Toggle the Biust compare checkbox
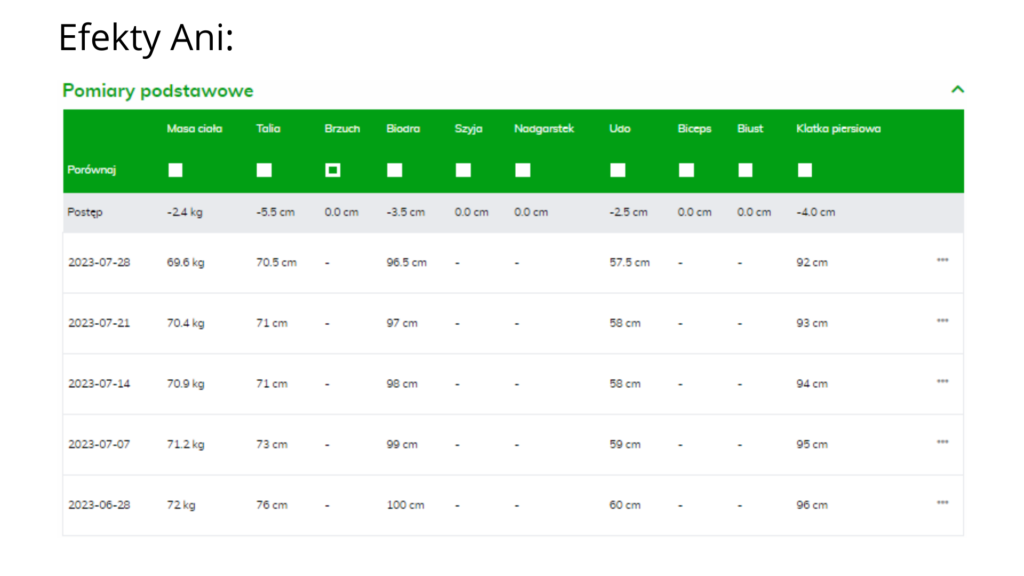 [x=745, y=170]
